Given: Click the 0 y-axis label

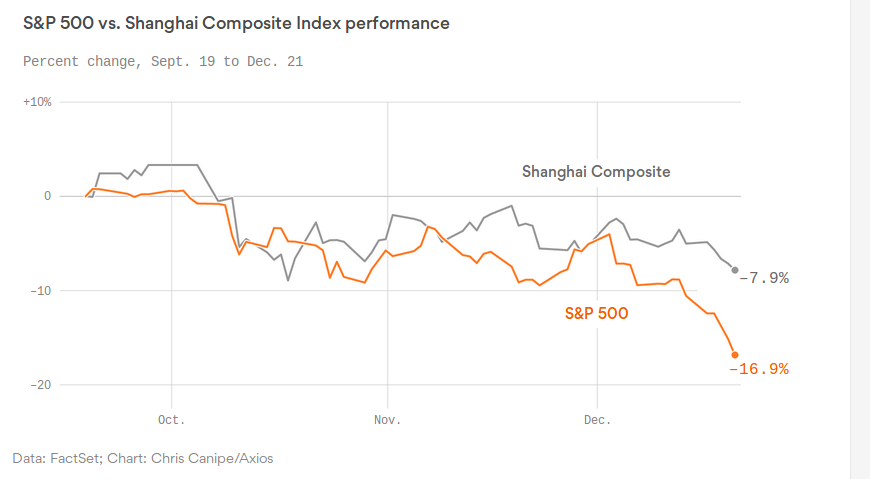Looking at the screenshot, I should pos(46,196).
